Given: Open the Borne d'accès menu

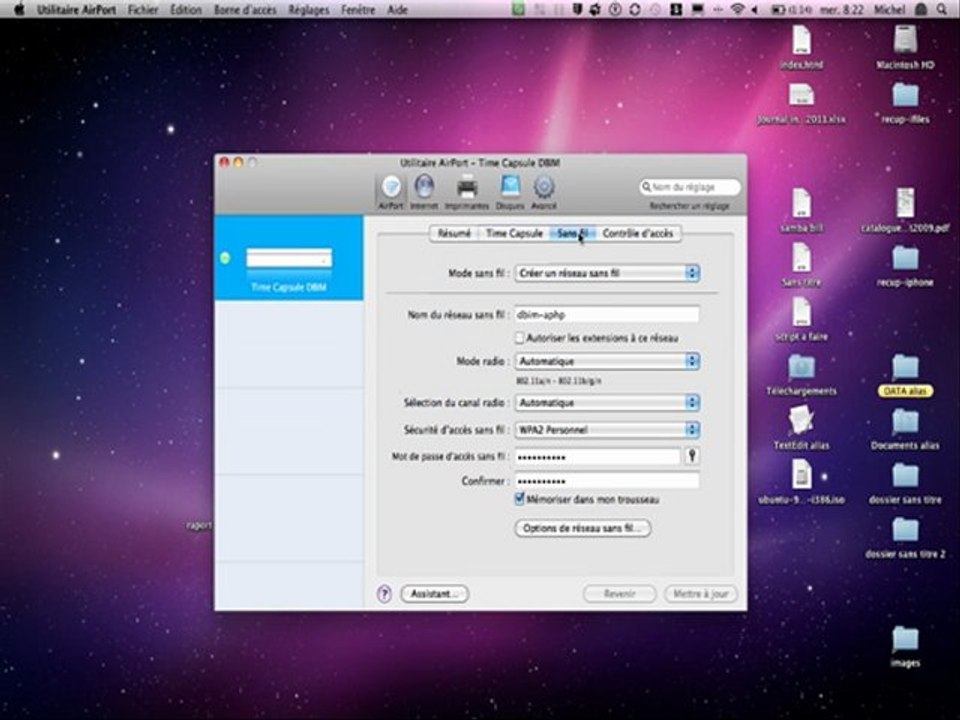Looking at the screenshot, I should (x=245, y=9).
